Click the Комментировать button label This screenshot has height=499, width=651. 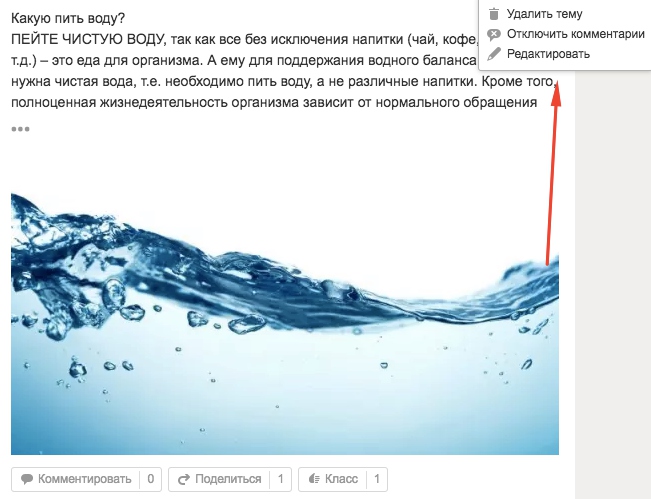85,479
